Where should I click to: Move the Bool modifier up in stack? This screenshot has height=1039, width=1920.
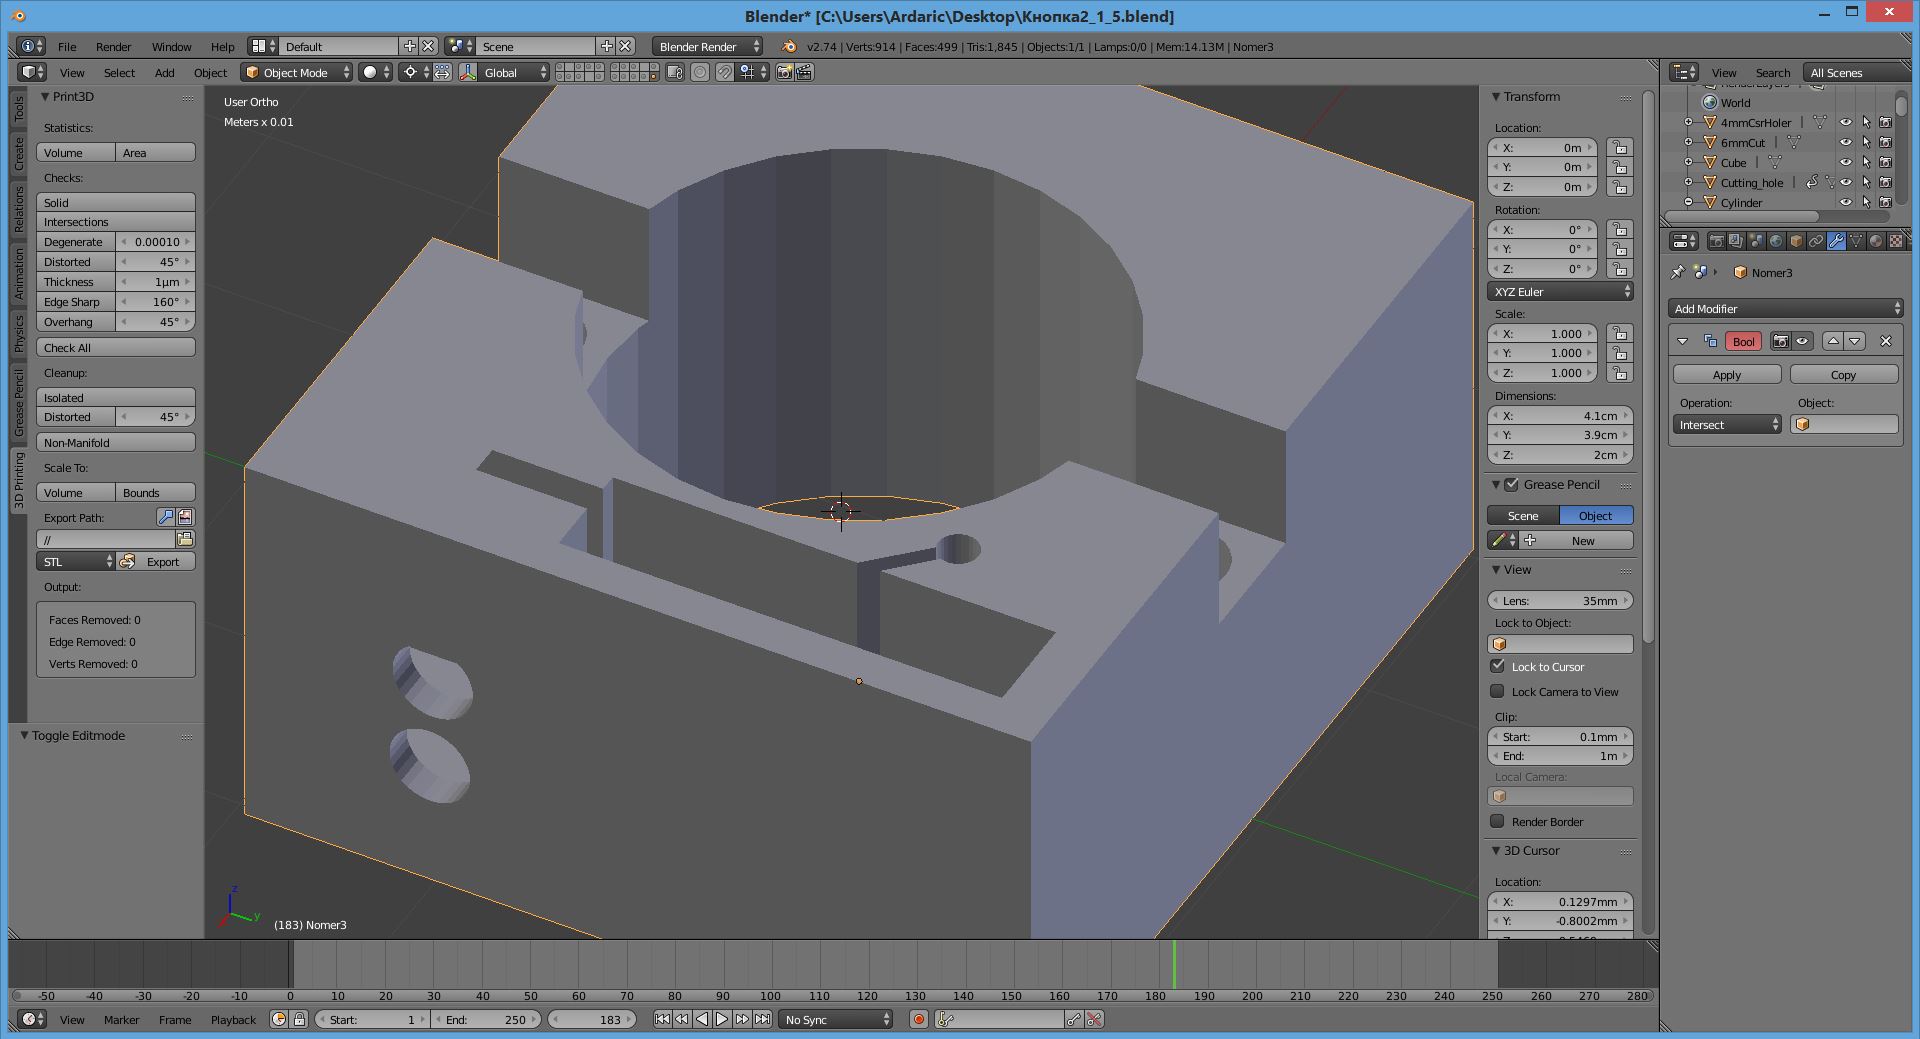(x=1833, y=341)
